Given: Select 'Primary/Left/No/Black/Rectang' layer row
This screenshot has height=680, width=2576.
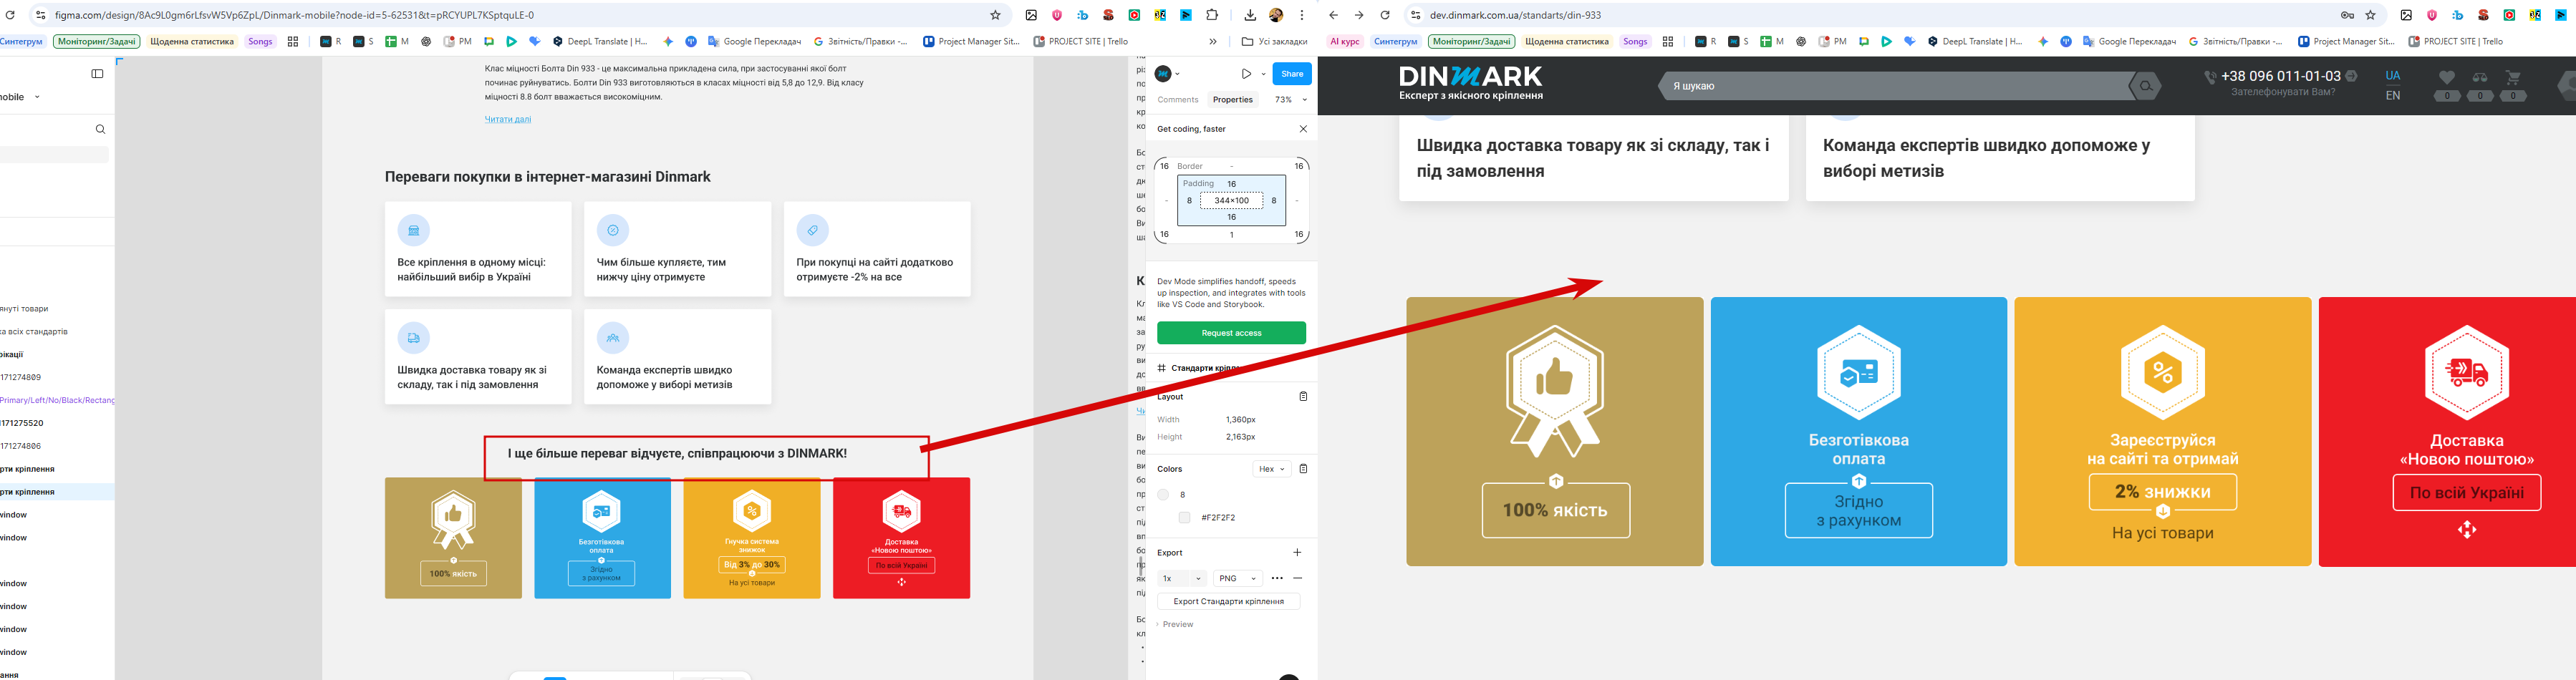Looking at the screenshot, I should 57,400.
